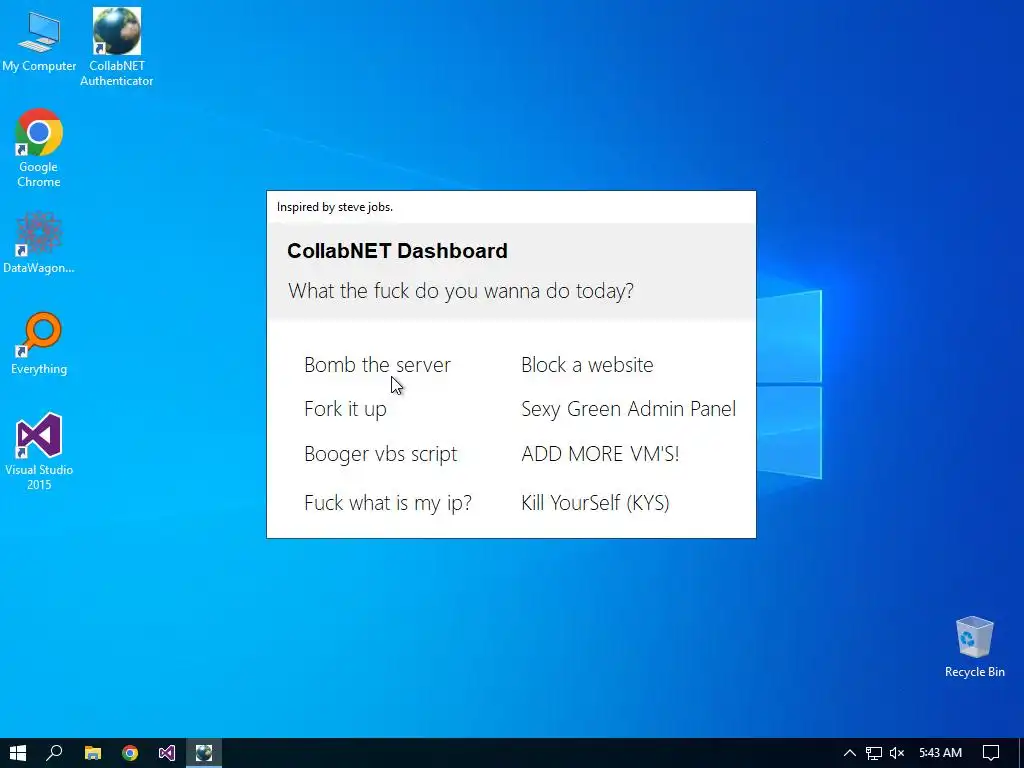
Task: Choose the 'Bomb the server' option
Action: click(377, 364)
